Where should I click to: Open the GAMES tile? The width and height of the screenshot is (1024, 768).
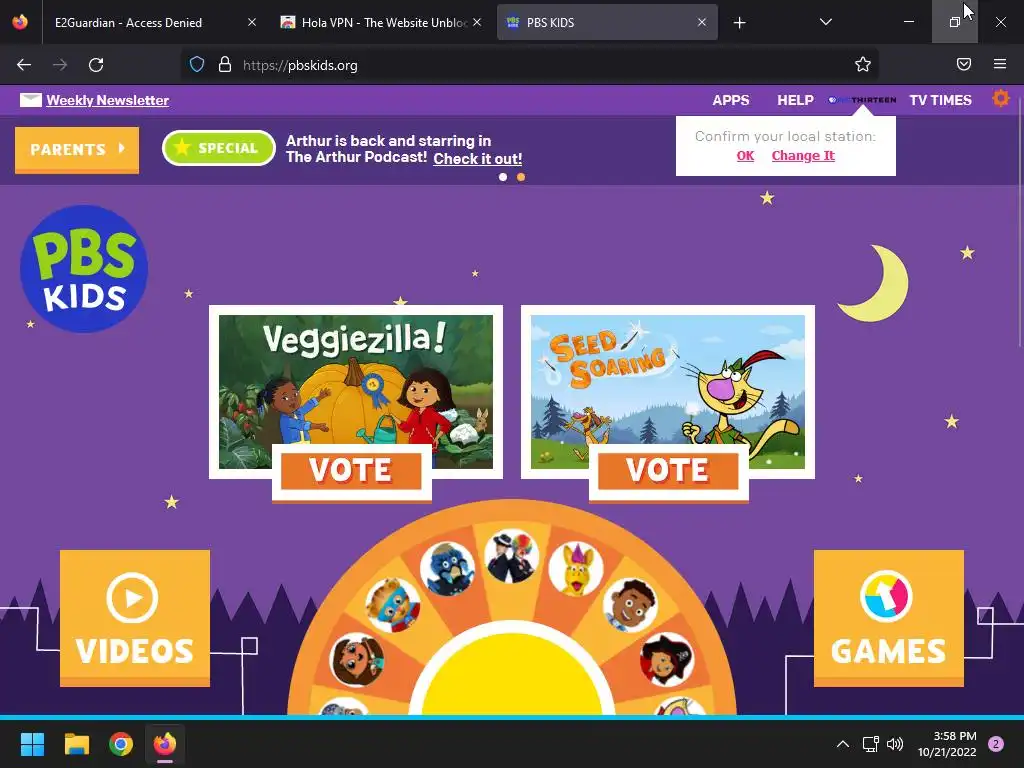click(889, 618)
